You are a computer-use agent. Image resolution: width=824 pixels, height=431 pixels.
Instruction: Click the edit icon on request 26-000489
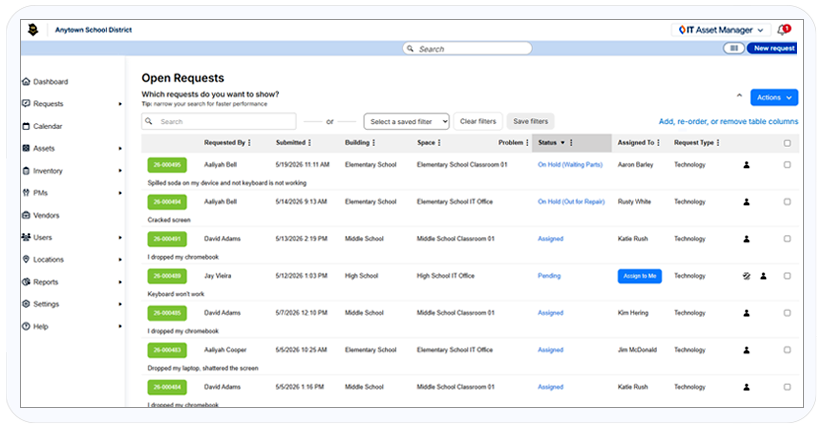tap(746, 276)
